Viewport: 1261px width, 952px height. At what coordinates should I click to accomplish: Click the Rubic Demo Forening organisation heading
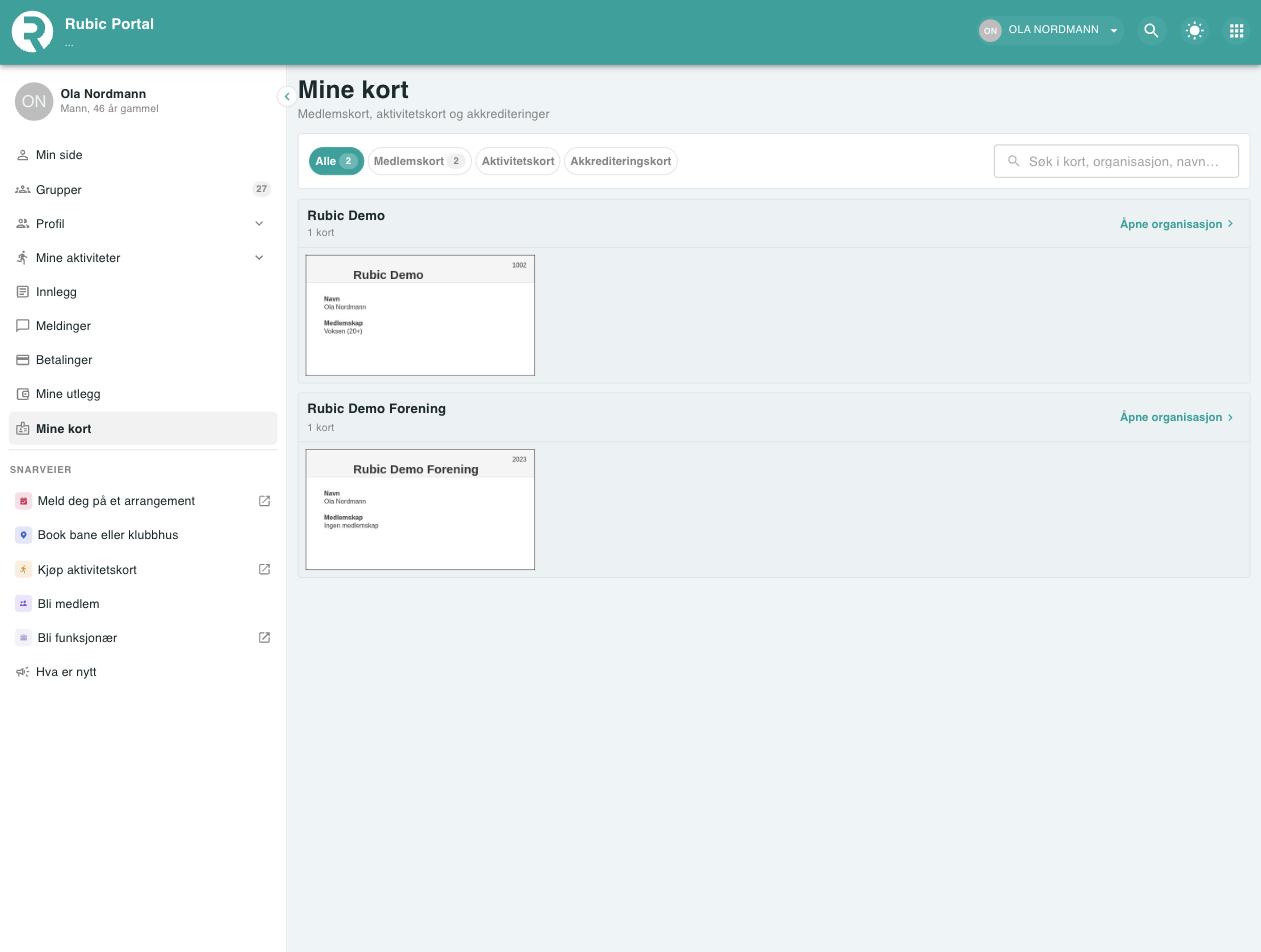pos(377,408)
